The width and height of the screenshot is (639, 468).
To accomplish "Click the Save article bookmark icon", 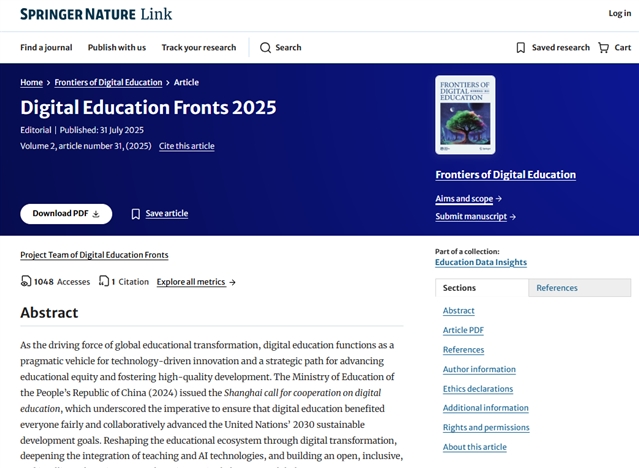I will pos(136,214).
